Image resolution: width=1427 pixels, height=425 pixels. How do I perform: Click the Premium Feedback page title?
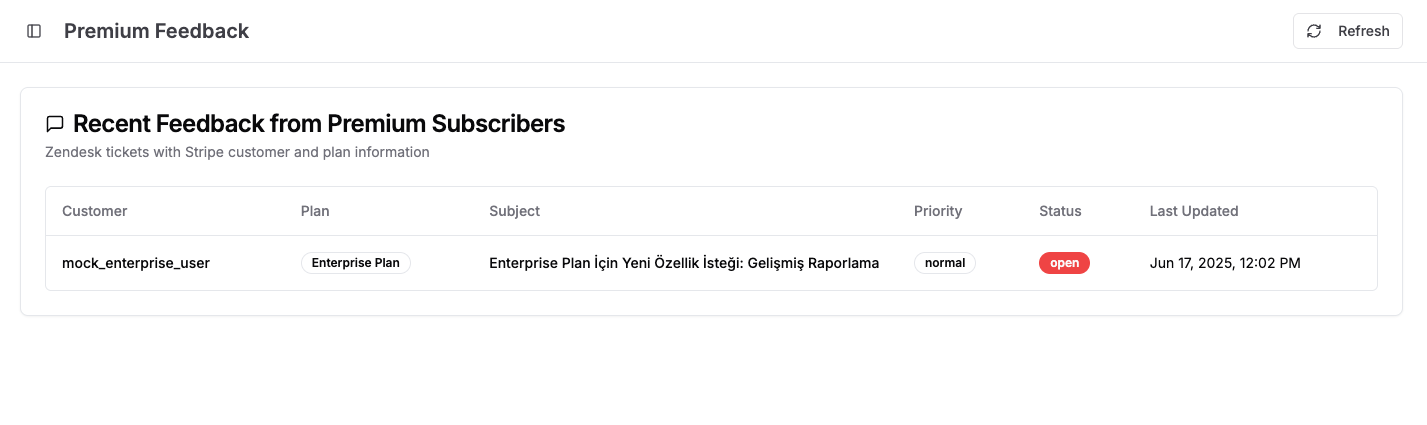156,31
